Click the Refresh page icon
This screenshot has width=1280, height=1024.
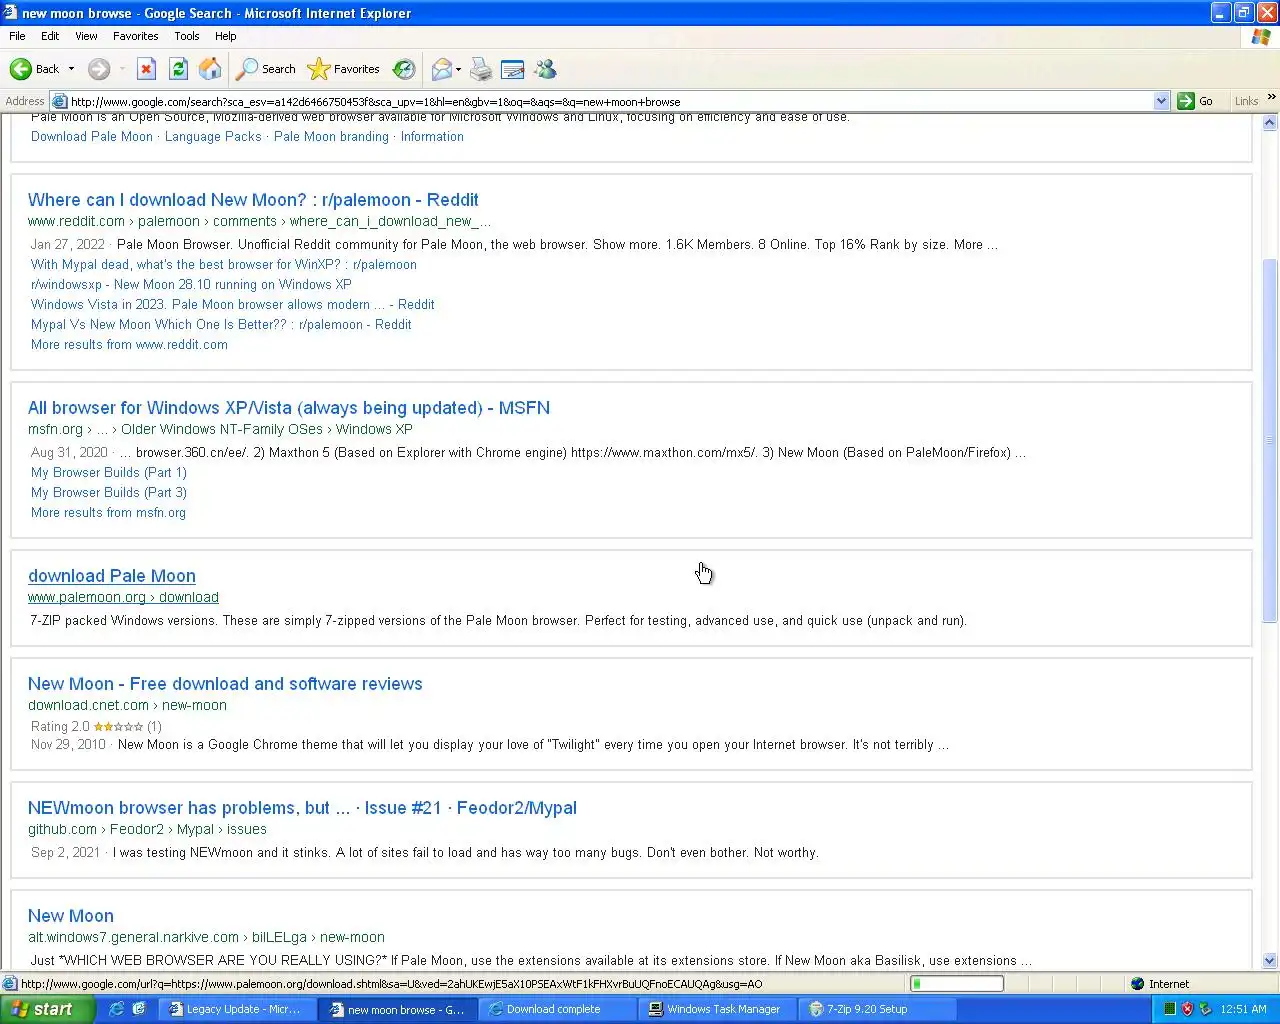tap(178, 69)
